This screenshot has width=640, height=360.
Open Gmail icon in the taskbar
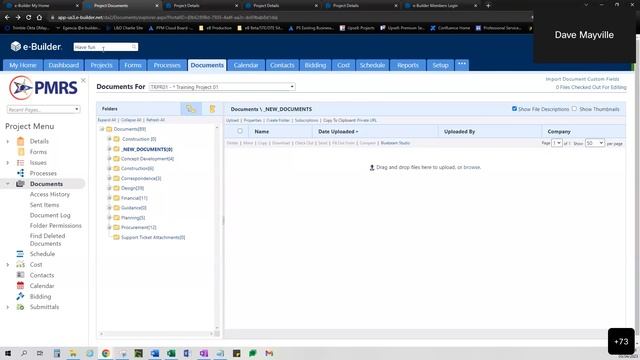pos(269,353)
